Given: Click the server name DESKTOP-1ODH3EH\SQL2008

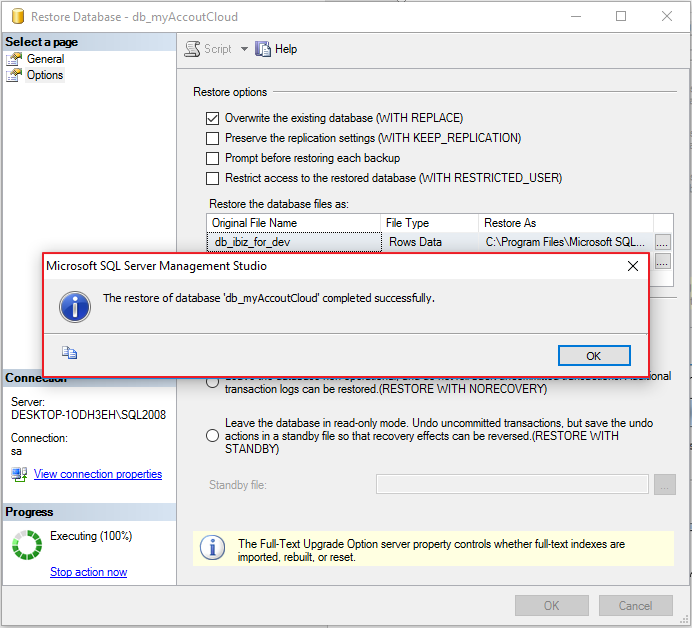Looking at the screenshot, I should coord(88,415).
